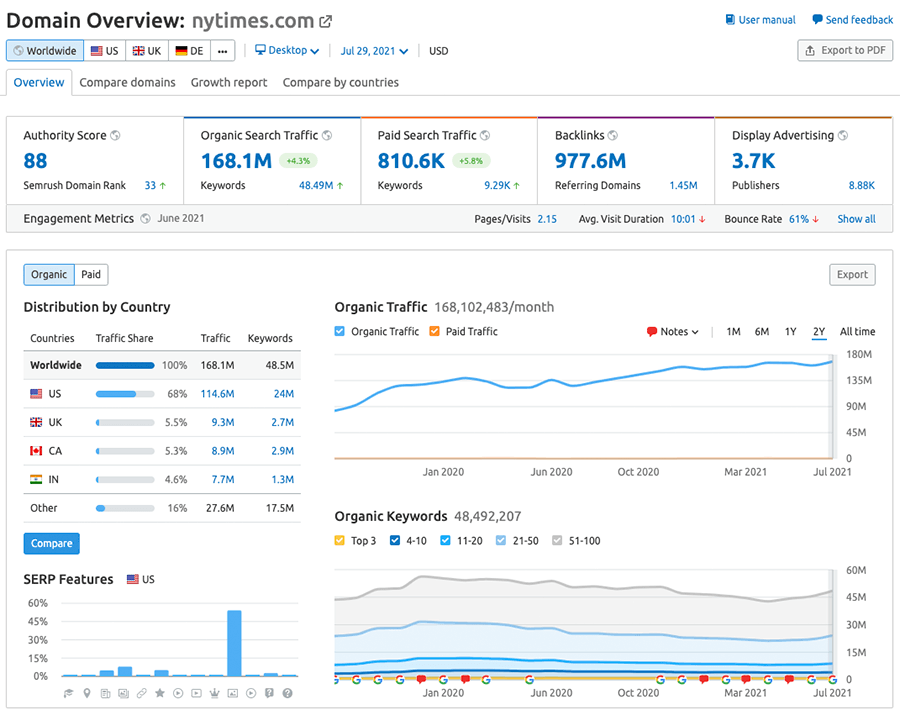Toggle the 21-50 keywords checkbox
This screenshot has width=900, height=715.
501,541
